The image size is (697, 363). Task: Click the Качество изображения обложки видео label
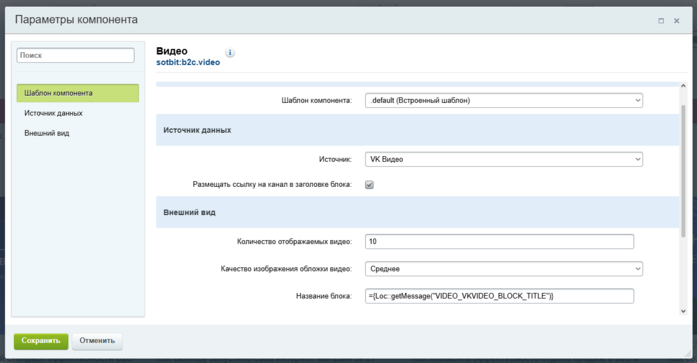[x=286, y=269]
